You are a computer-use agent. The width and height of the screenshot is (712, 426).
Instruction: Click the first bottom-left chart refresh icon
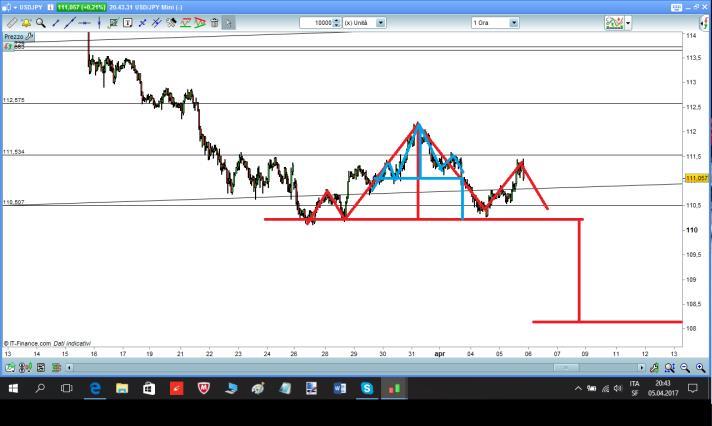(10, 367)
